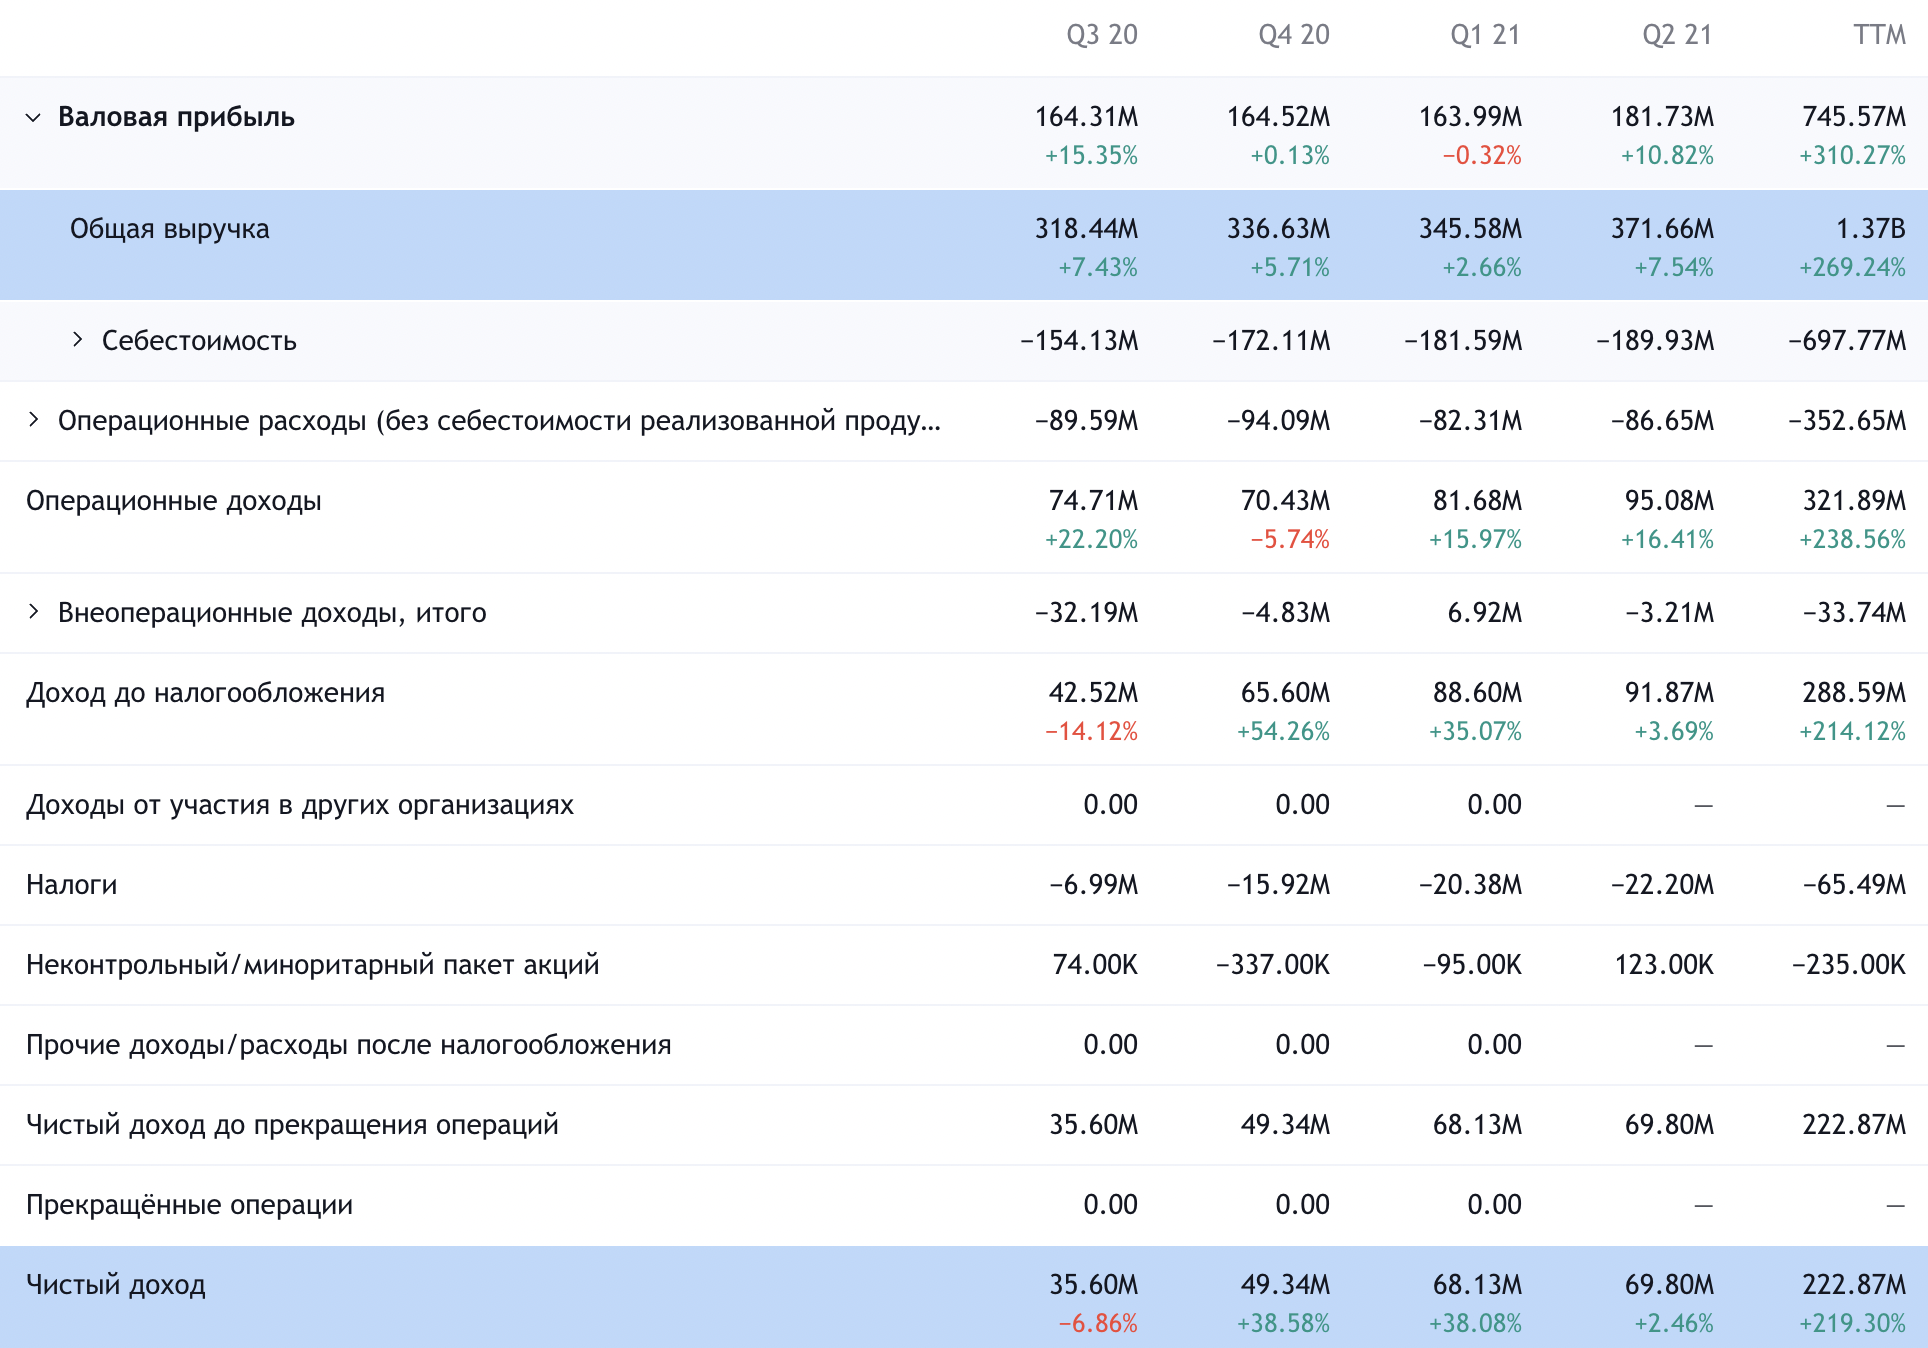Screen dimensions: 1928x1348
Task: Click Неконтрольный/миноритарный пакет акций label
Action: (x=312, y=965)
